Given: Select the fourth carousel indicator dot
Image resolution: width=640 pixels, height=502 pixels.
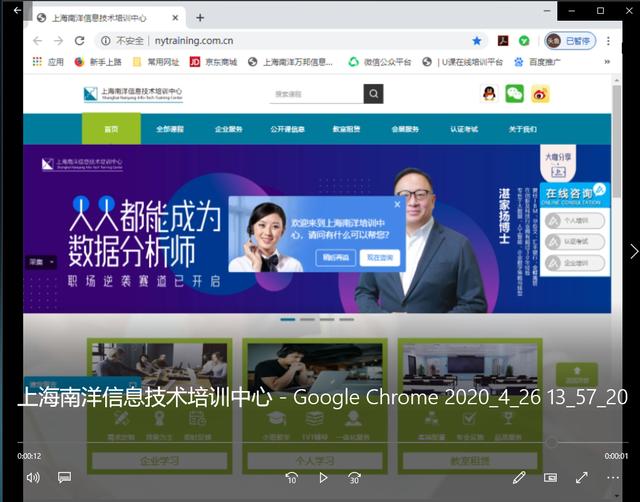Looking at the screenshot, I should [347, 320].
